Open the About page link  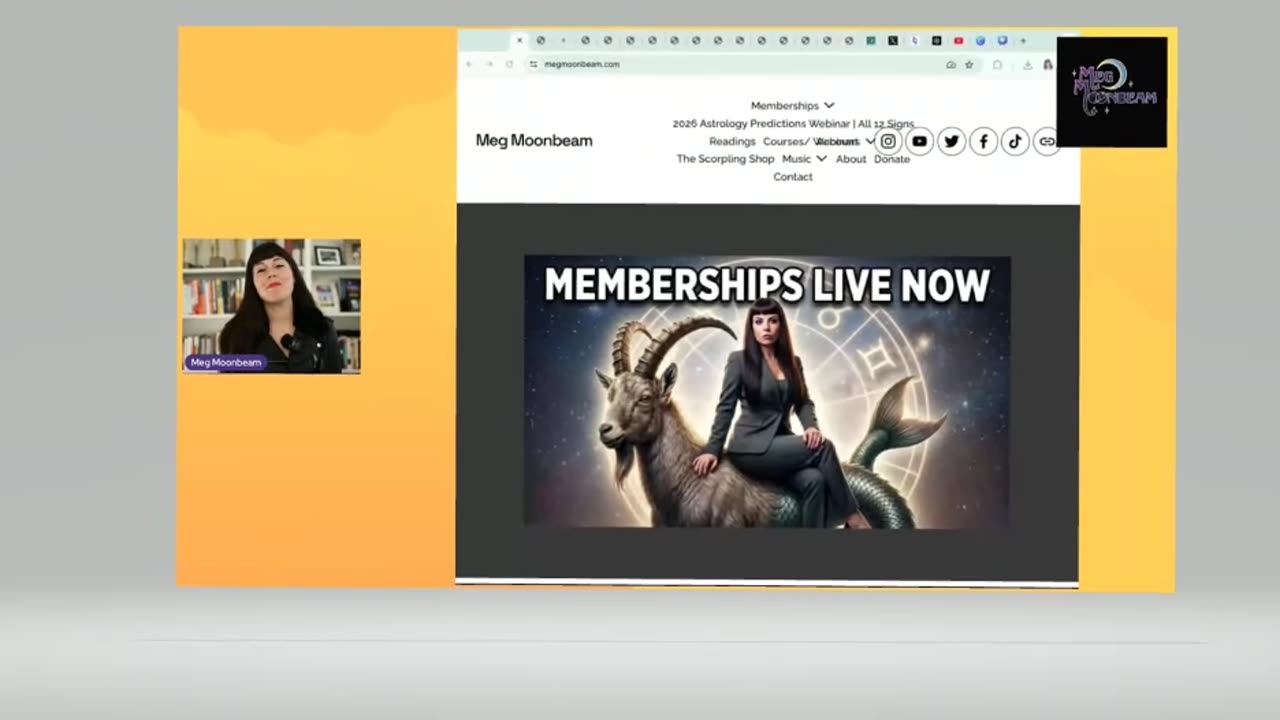(851, 159)
